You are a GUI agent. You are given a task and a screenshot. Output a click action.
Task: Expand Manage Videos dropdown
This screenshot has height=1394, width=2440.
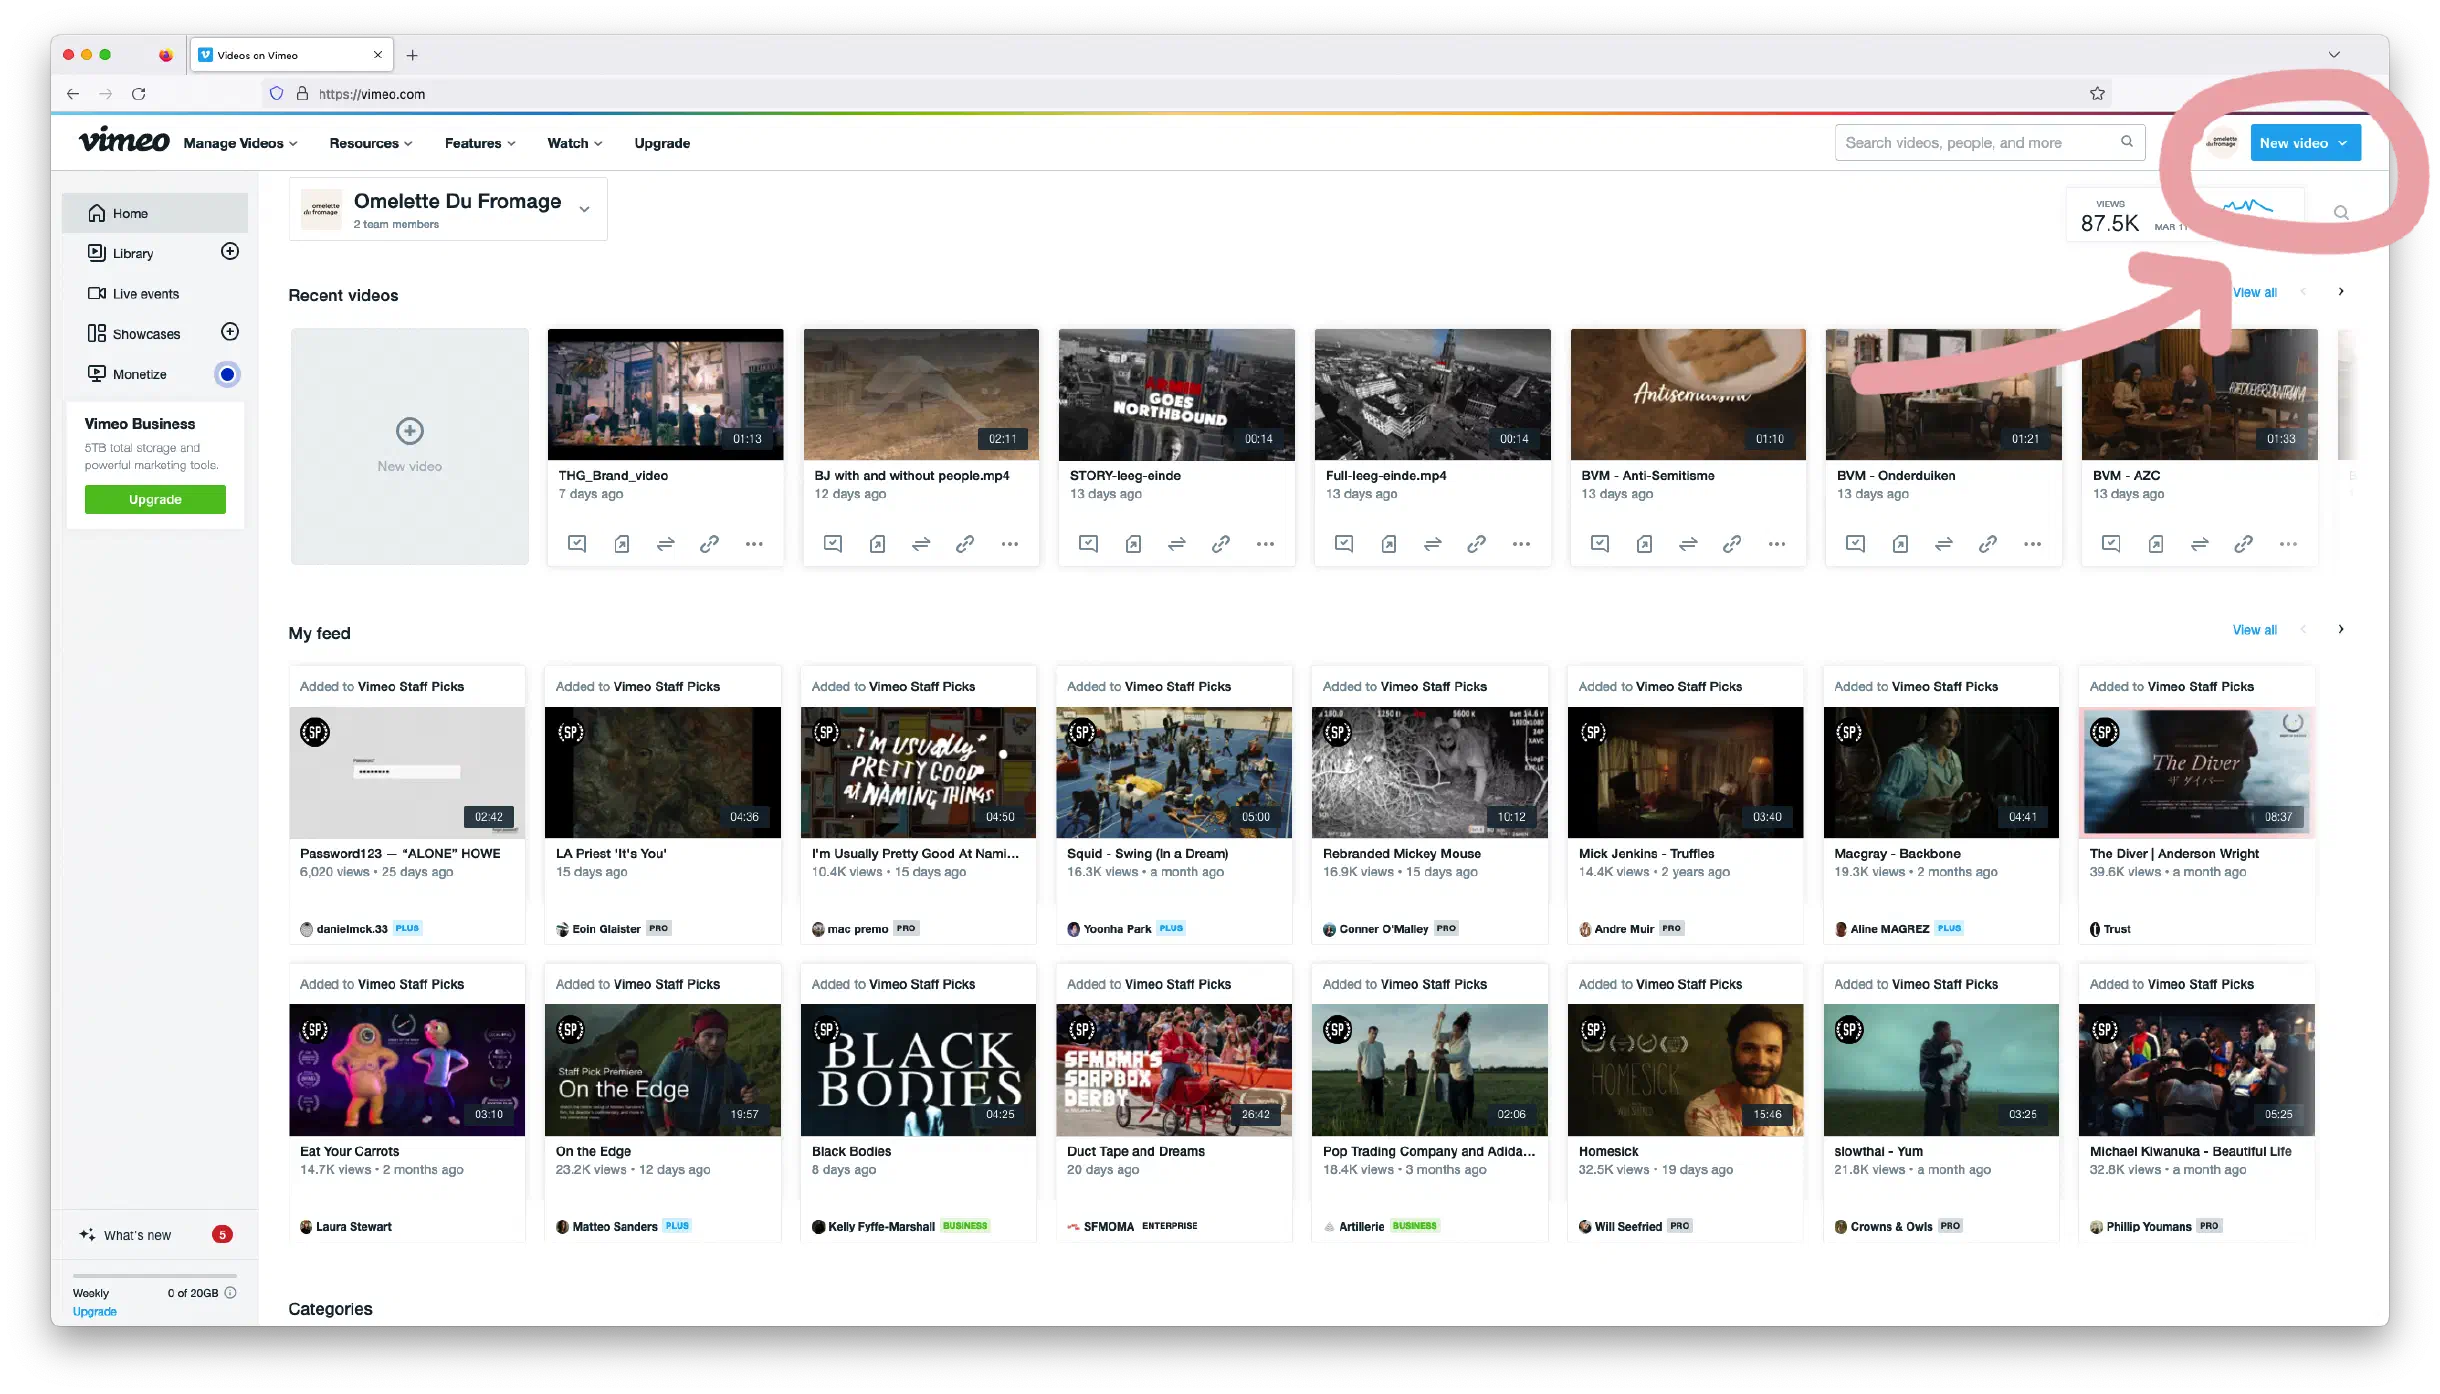(x=240, y=143)
